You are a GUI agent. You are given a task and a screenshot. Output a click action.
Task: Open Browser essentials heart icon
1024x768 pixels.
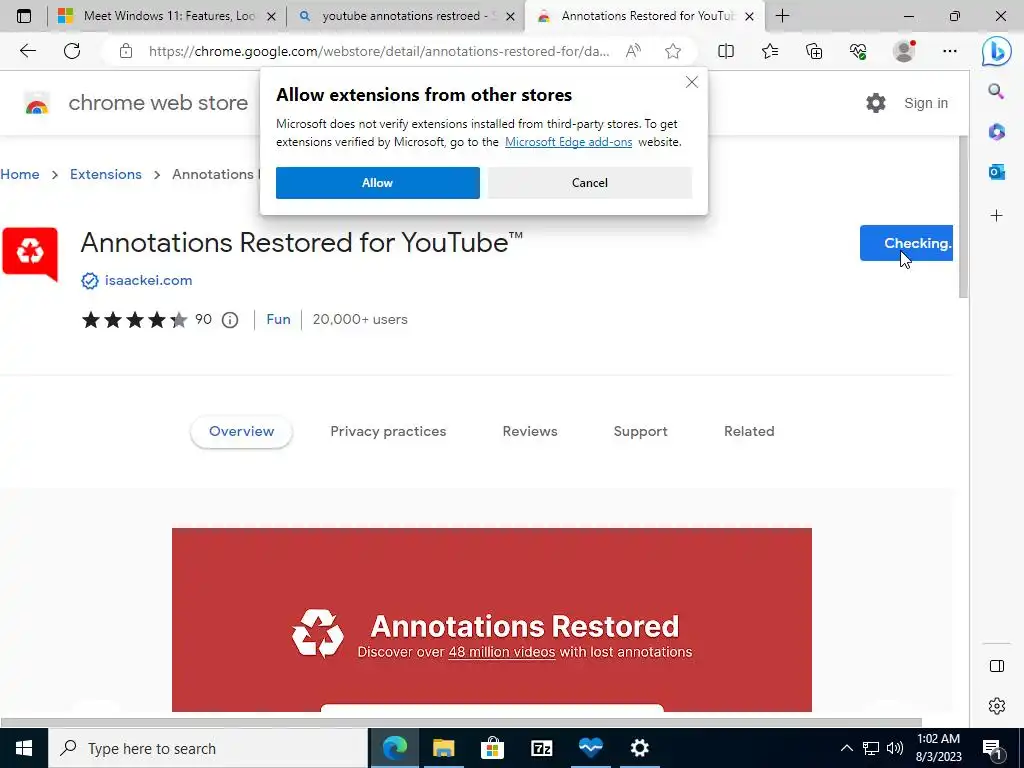coord(858,51)
